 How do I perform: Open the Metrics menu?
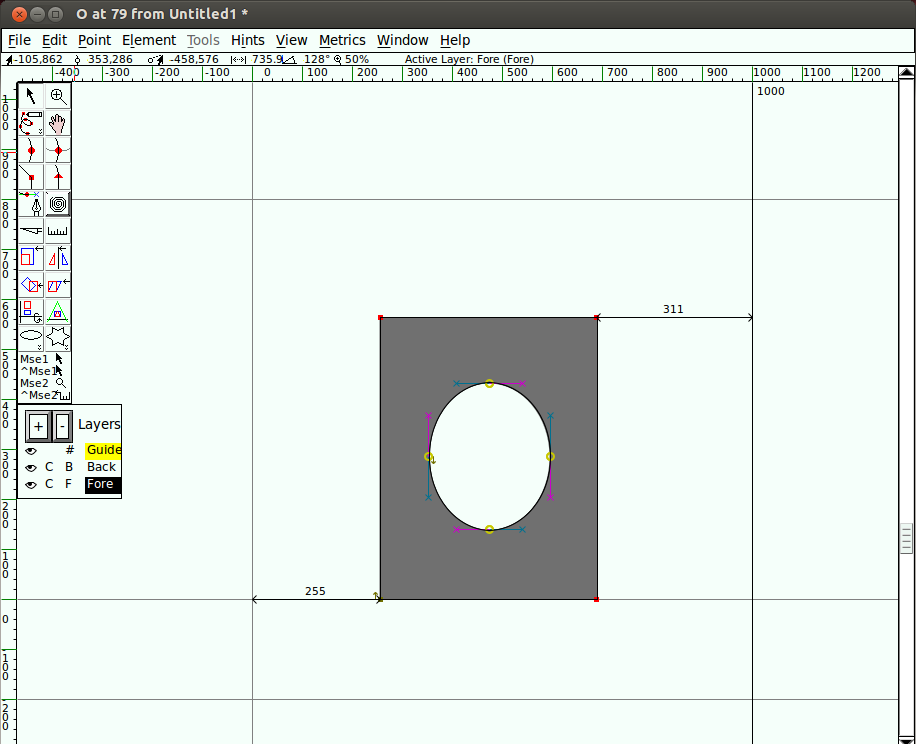pos(342,40)
